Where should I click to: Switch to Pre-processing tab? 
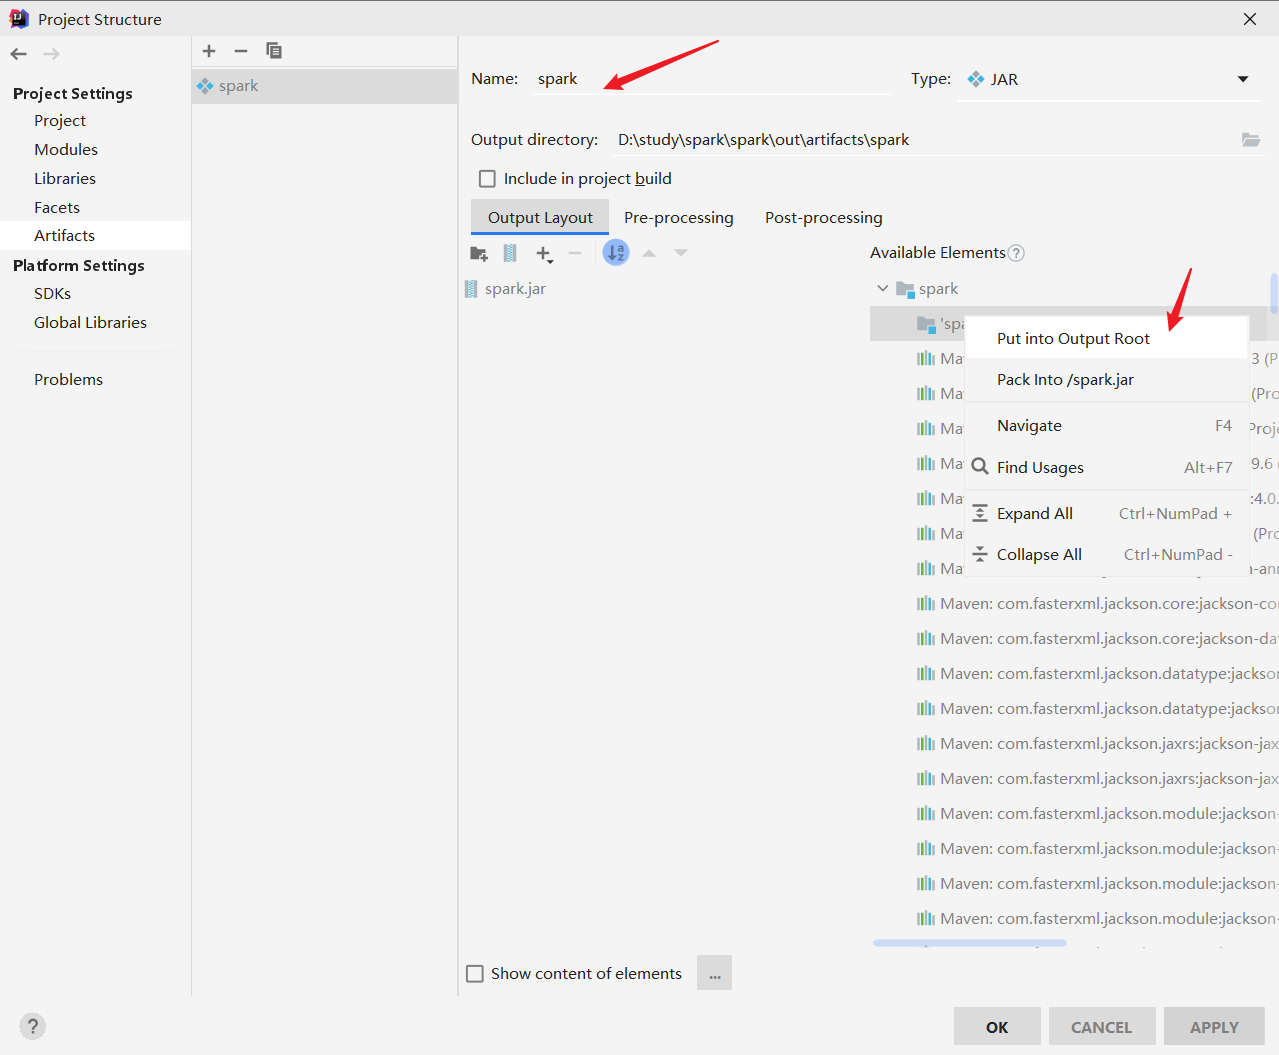pyautogui.click(x=678, y=218)
